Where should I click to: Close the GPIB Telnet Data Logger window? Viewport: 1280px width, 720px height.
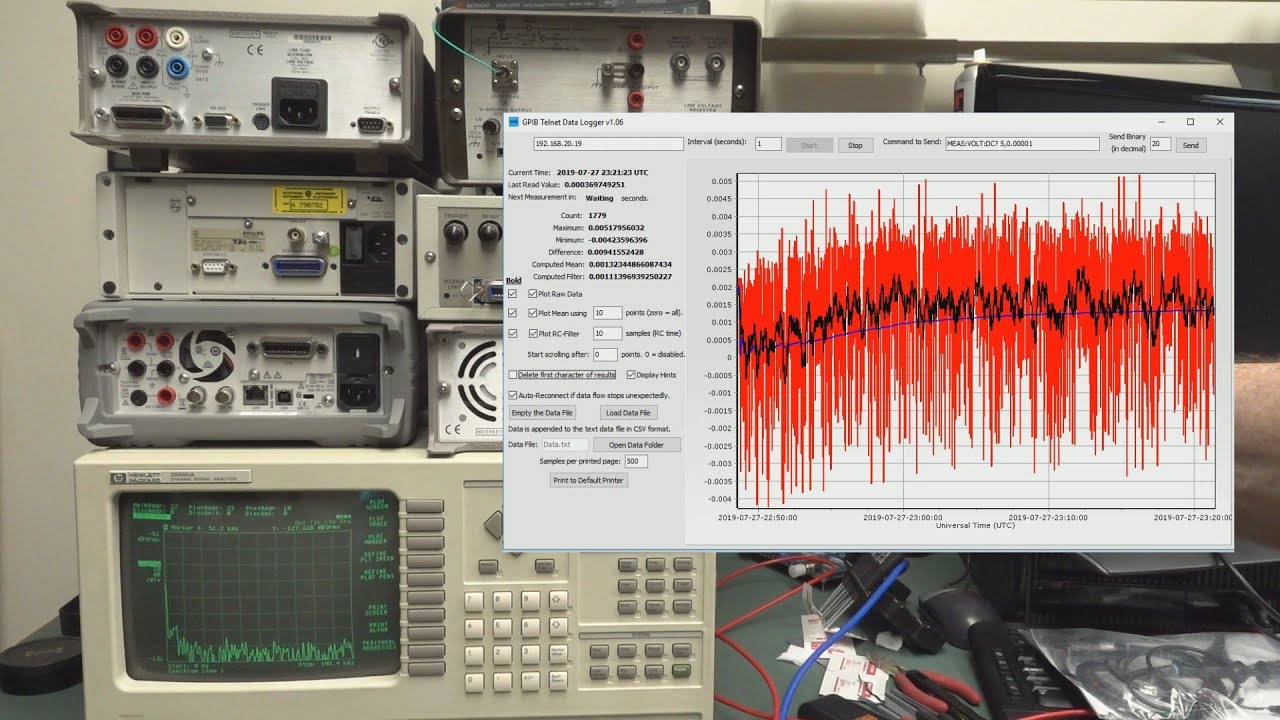click(1220, 122)
